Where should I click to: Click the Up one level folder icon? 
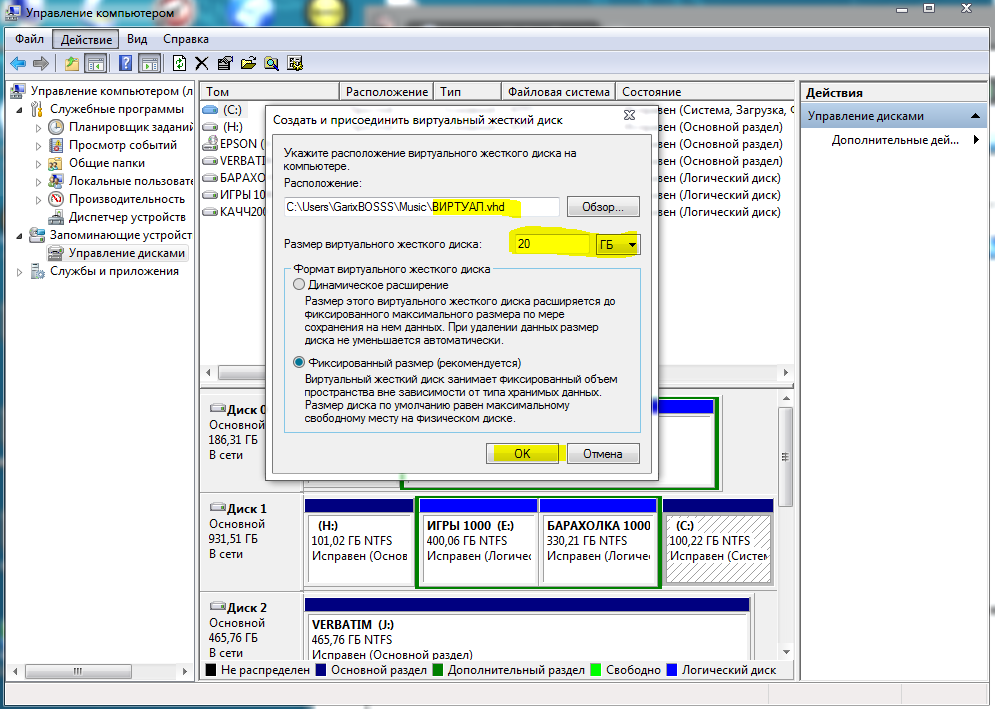pyautogui.click(x=72, y=63)
